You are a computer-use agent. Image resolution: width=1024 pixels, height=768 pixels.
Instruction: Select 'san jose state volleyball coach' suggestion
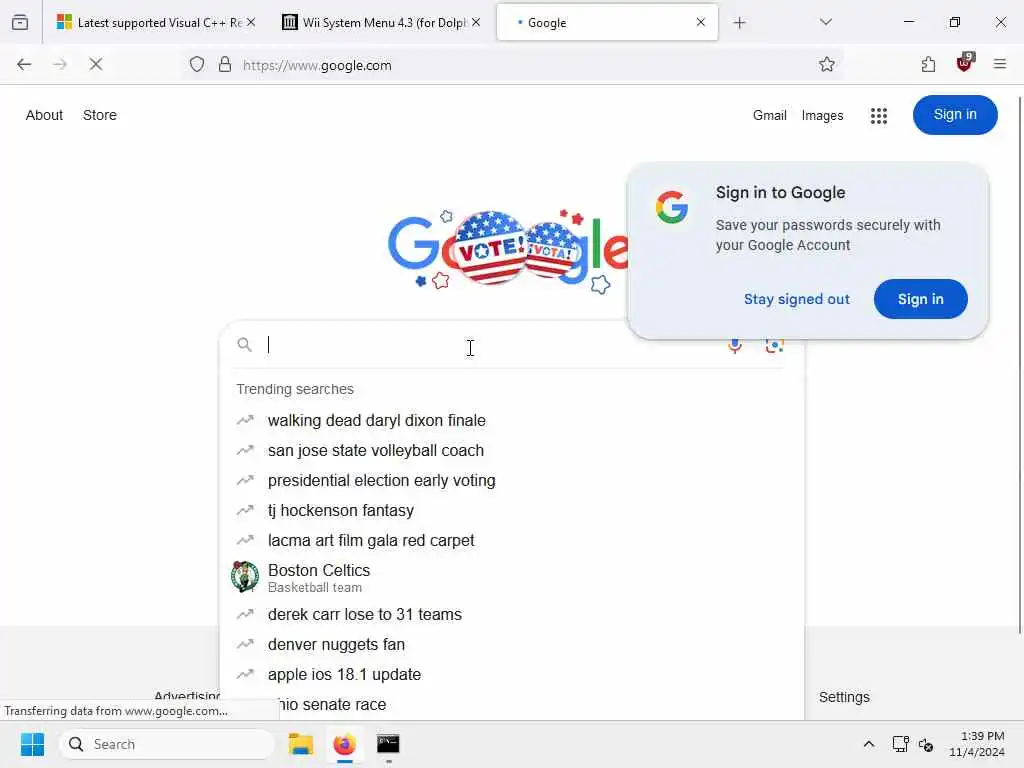pyautogui.click(x=513, y=450)
